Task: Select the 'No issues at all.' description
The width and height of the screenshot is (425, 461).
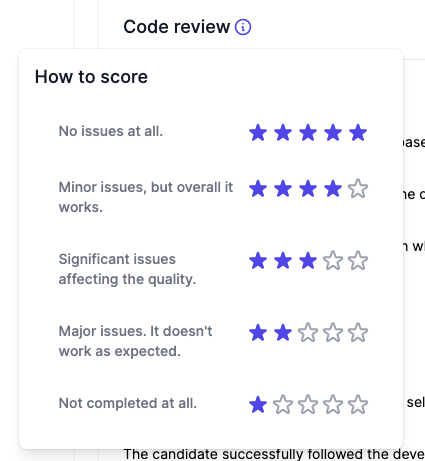Action: pos(111,131)
